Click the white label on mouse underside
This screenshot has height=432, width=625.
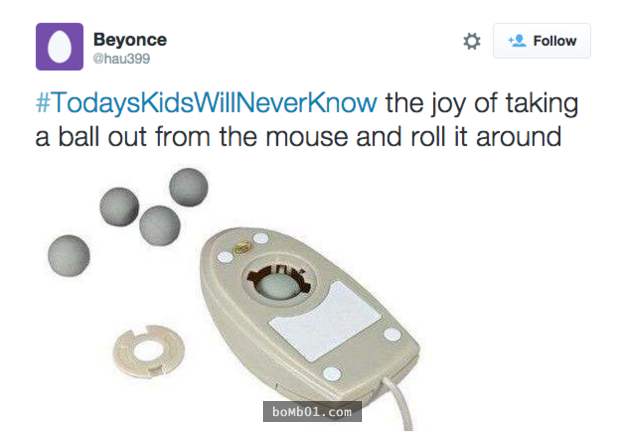(x=325, y=321)
